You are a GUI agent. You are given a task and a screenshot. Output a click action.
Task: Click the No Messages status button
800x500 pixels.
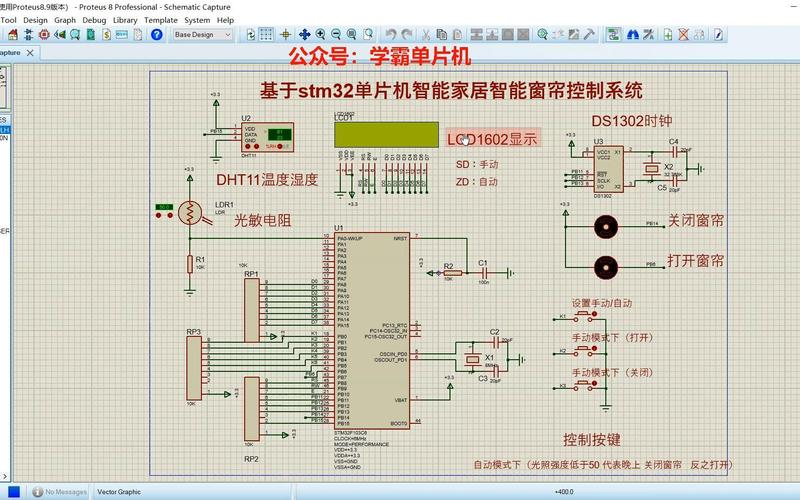59,492
